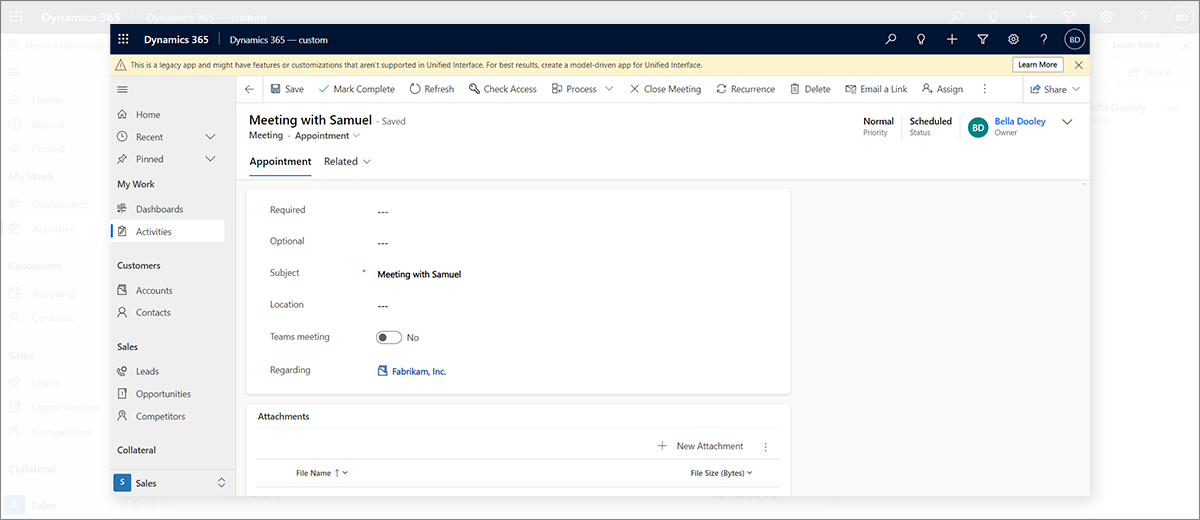The height and width of the screenshot is (520, 1200).
Task: Open the Recurrence command
Action: 745,89
